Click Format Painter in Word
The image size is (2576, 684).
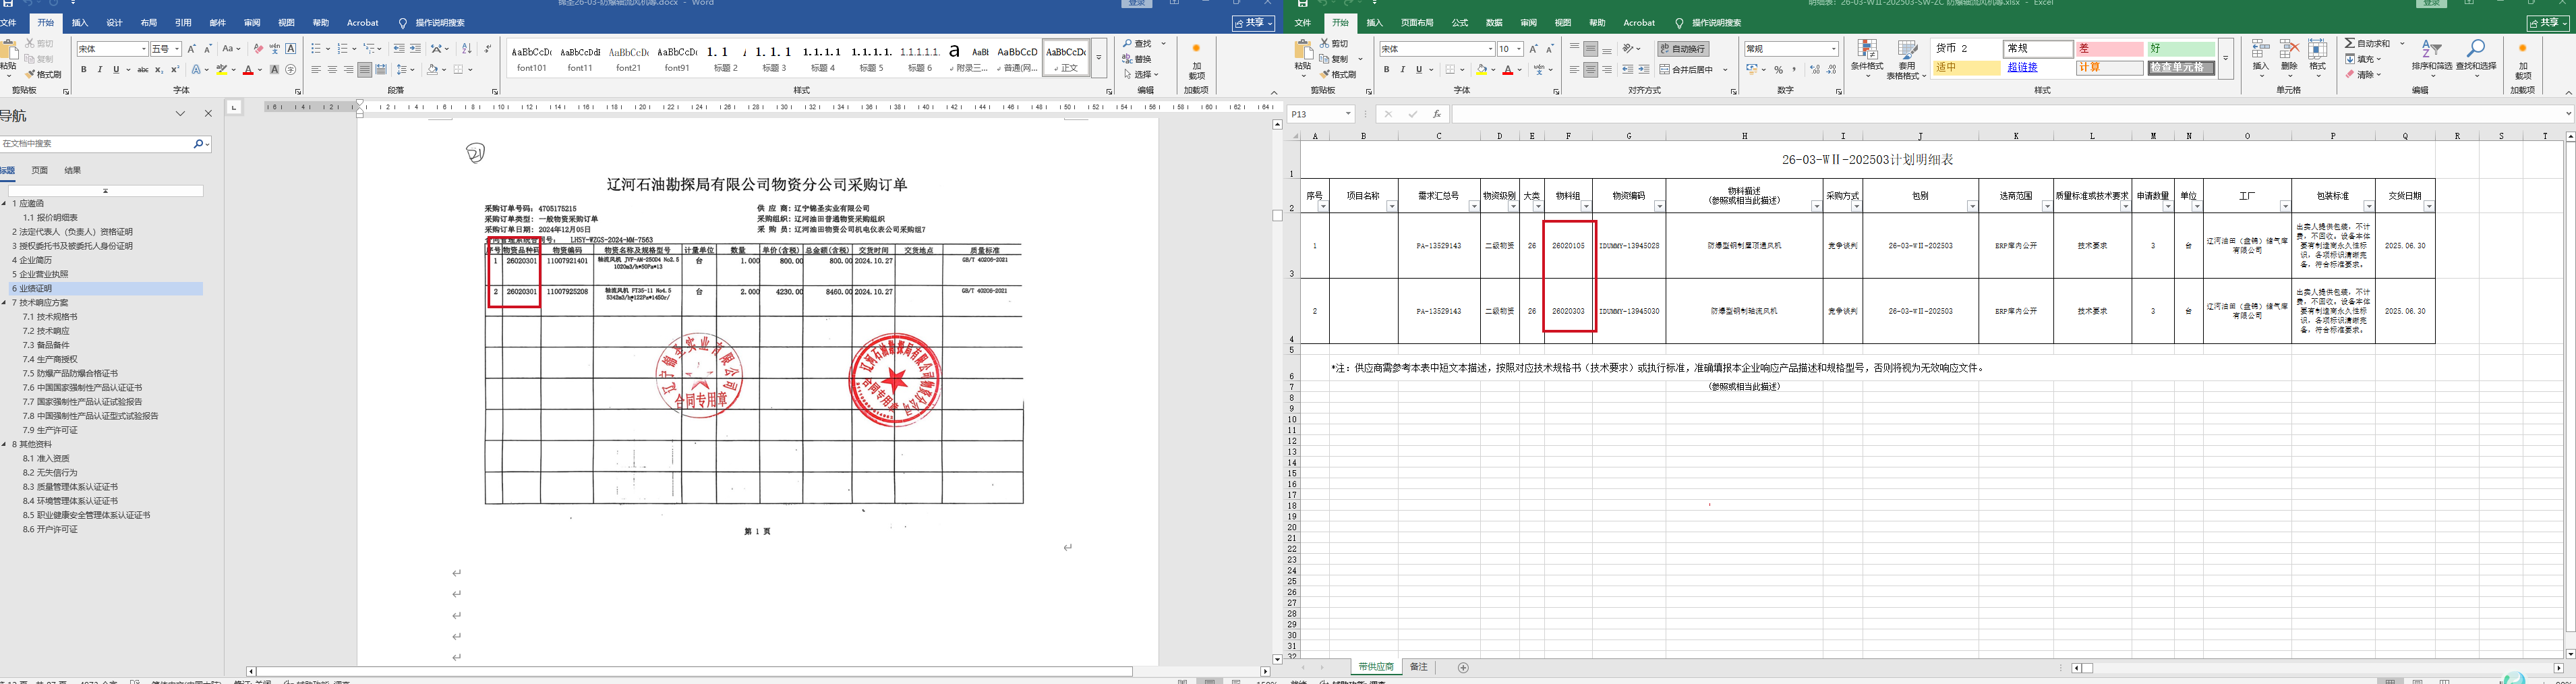tap(42, 75)
